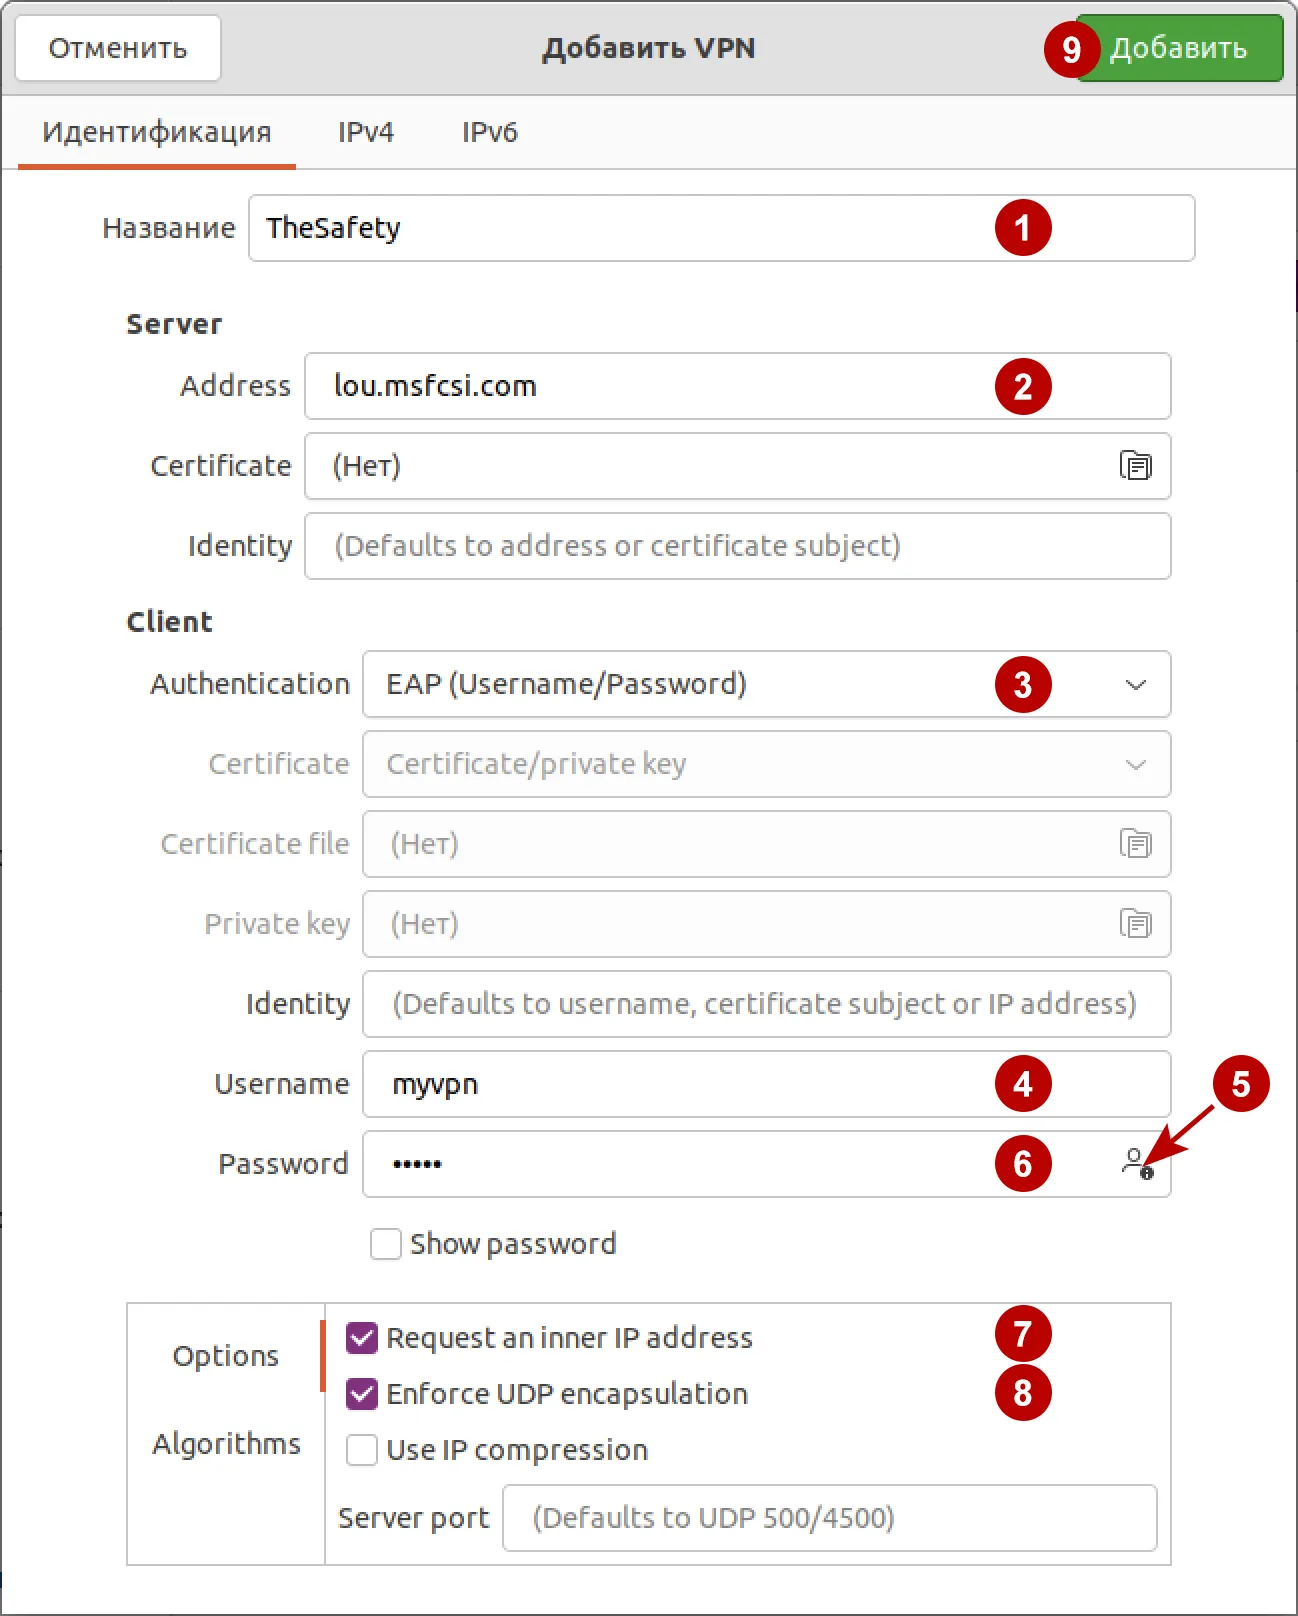Click the server Certificate file browse icon
Viewport: 1298px width, 1616px height.
click(x=1135, y=466)
